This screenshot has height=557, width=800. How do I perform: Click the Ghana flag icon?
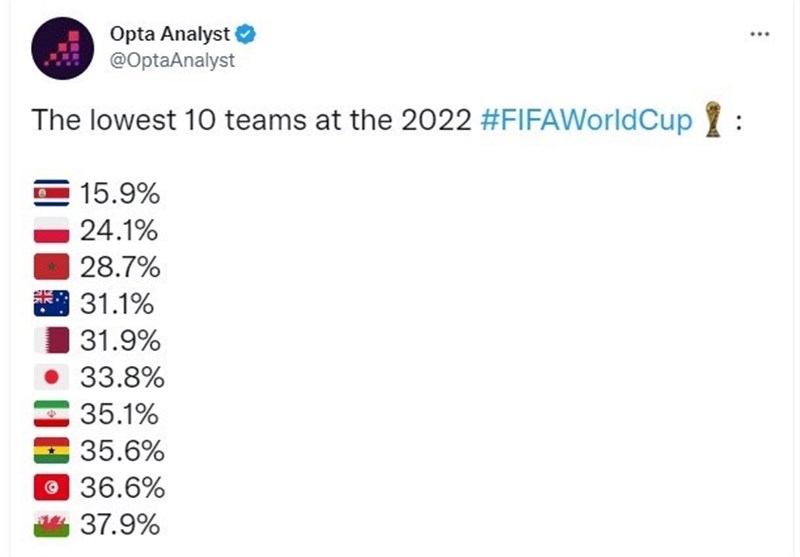[x=52, y=452]
